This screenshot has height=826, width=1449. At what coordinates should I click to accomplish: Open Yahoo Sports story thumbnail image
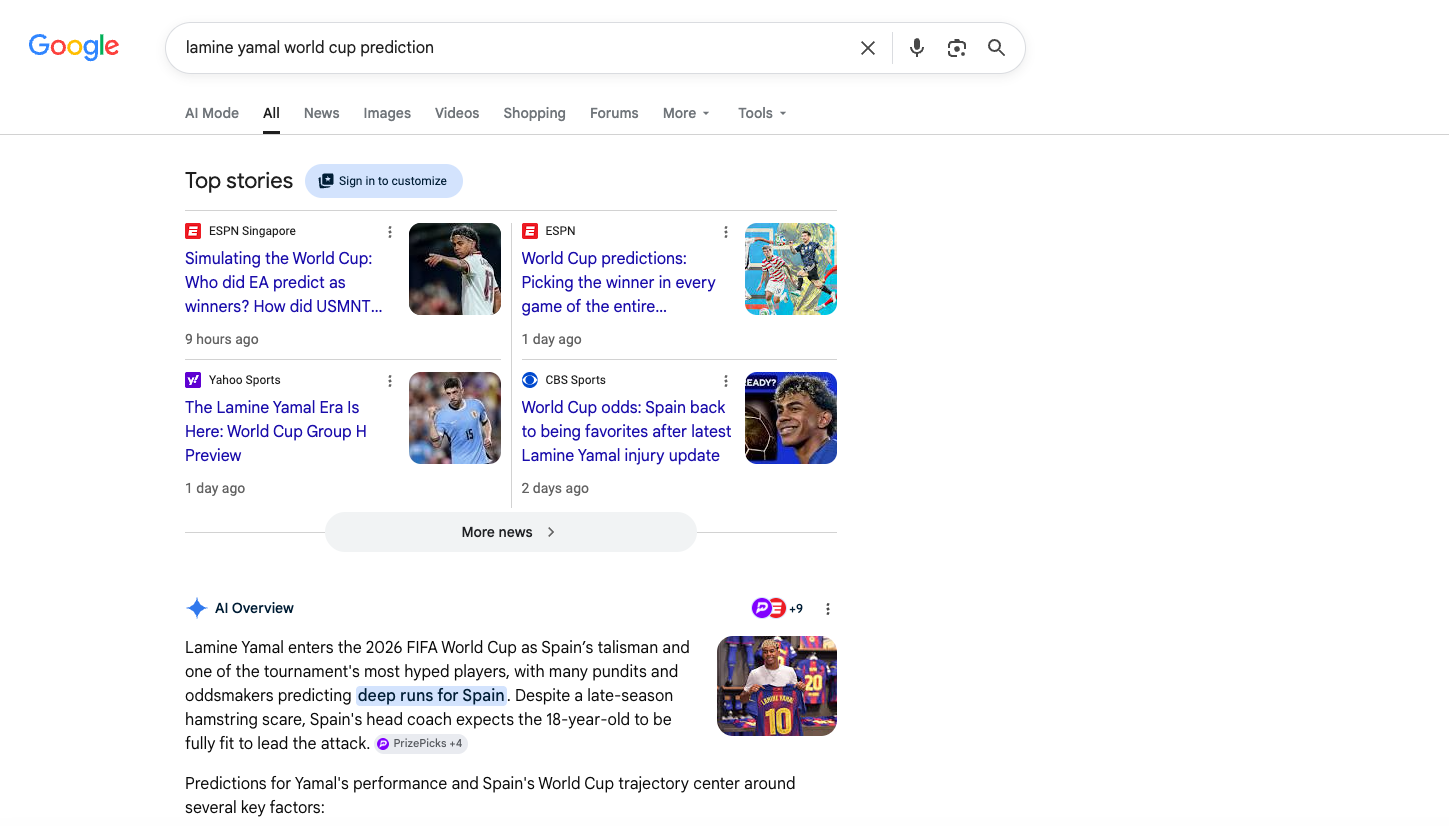455,418
